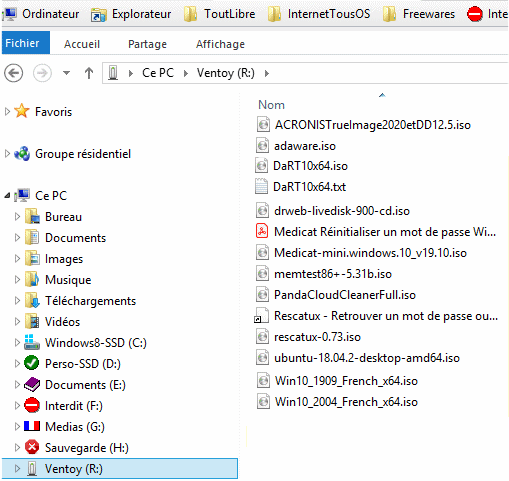Select memtest86+-5.31b.iso file
This screenshot has width=509, height=481.
(333, 274)
